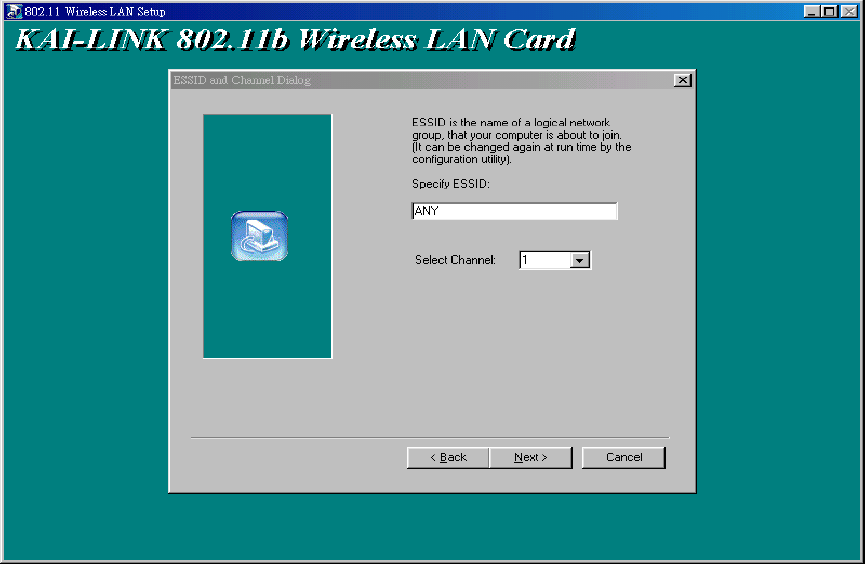Screen dimensions: 865x564
Task: Click the Specify ESSID input field
Action: click(515, 211)
